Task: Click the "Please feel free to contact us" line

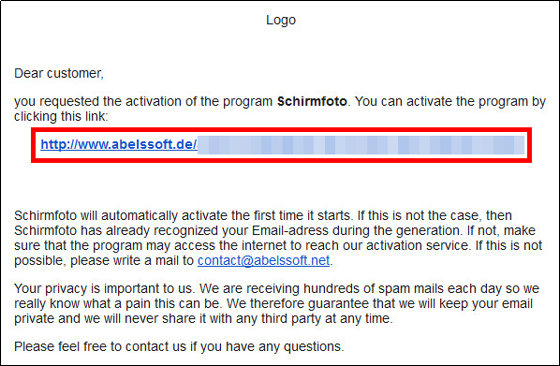Action: (179, 346)
